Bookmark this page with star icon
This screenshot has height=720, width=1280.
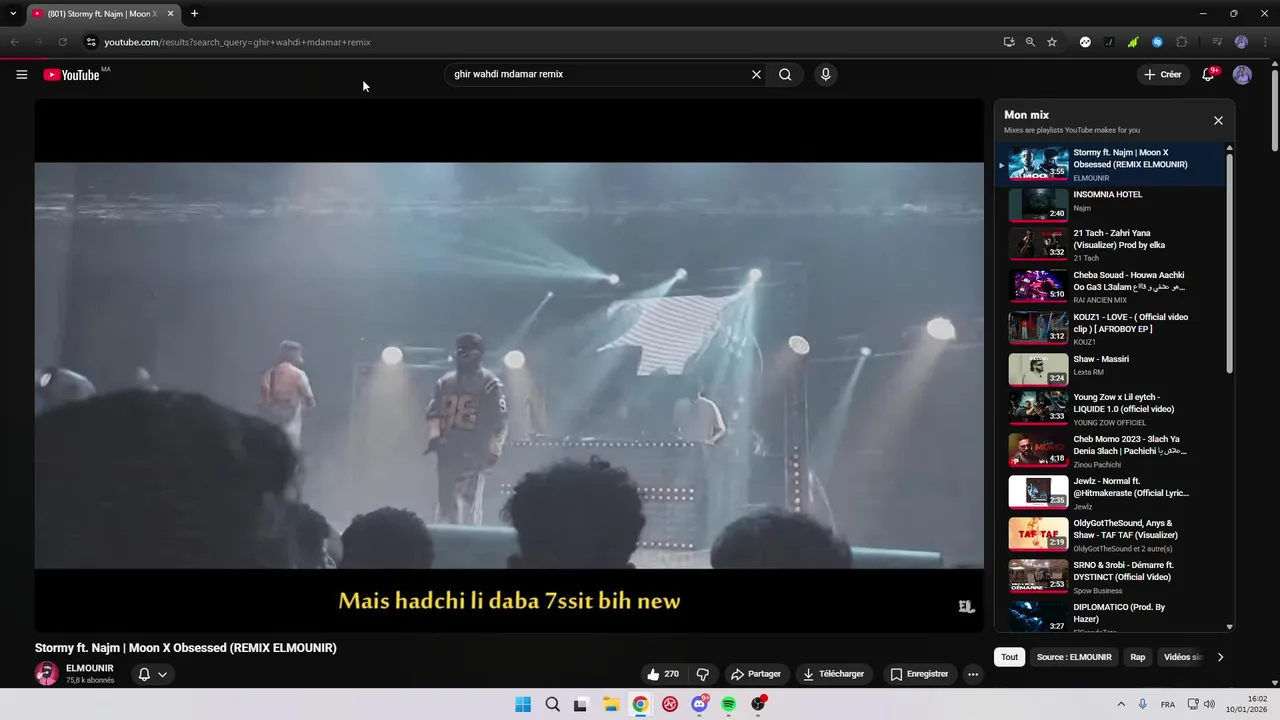(x=1052, y=42)
